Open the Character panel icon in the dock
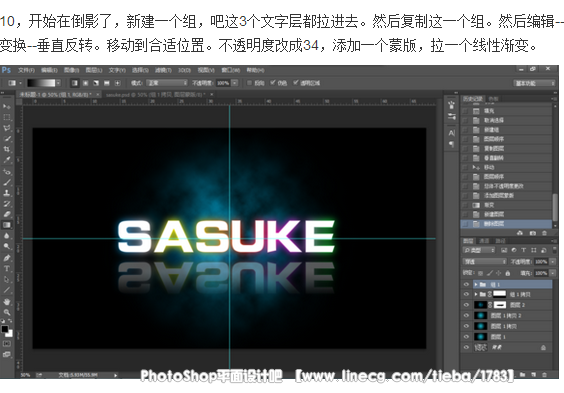This screenshot has width=564, height=393. pos(452,133)
